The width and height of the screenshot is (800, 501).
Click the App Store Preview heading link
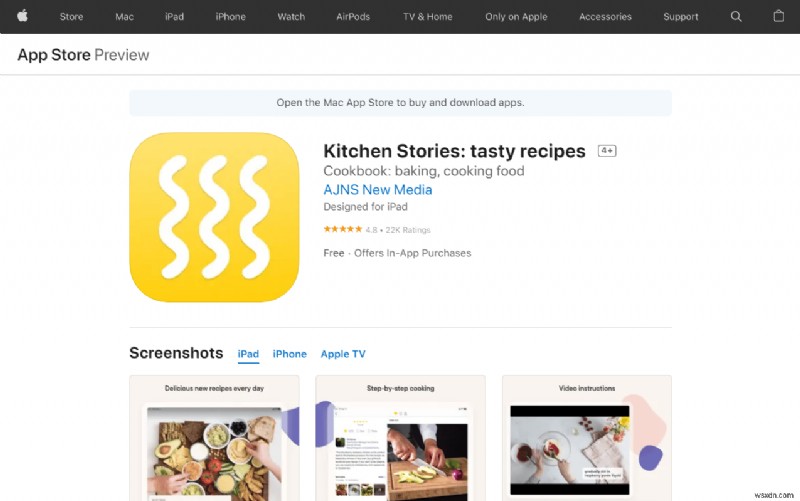pyautogui.click(x=83, y=55)
